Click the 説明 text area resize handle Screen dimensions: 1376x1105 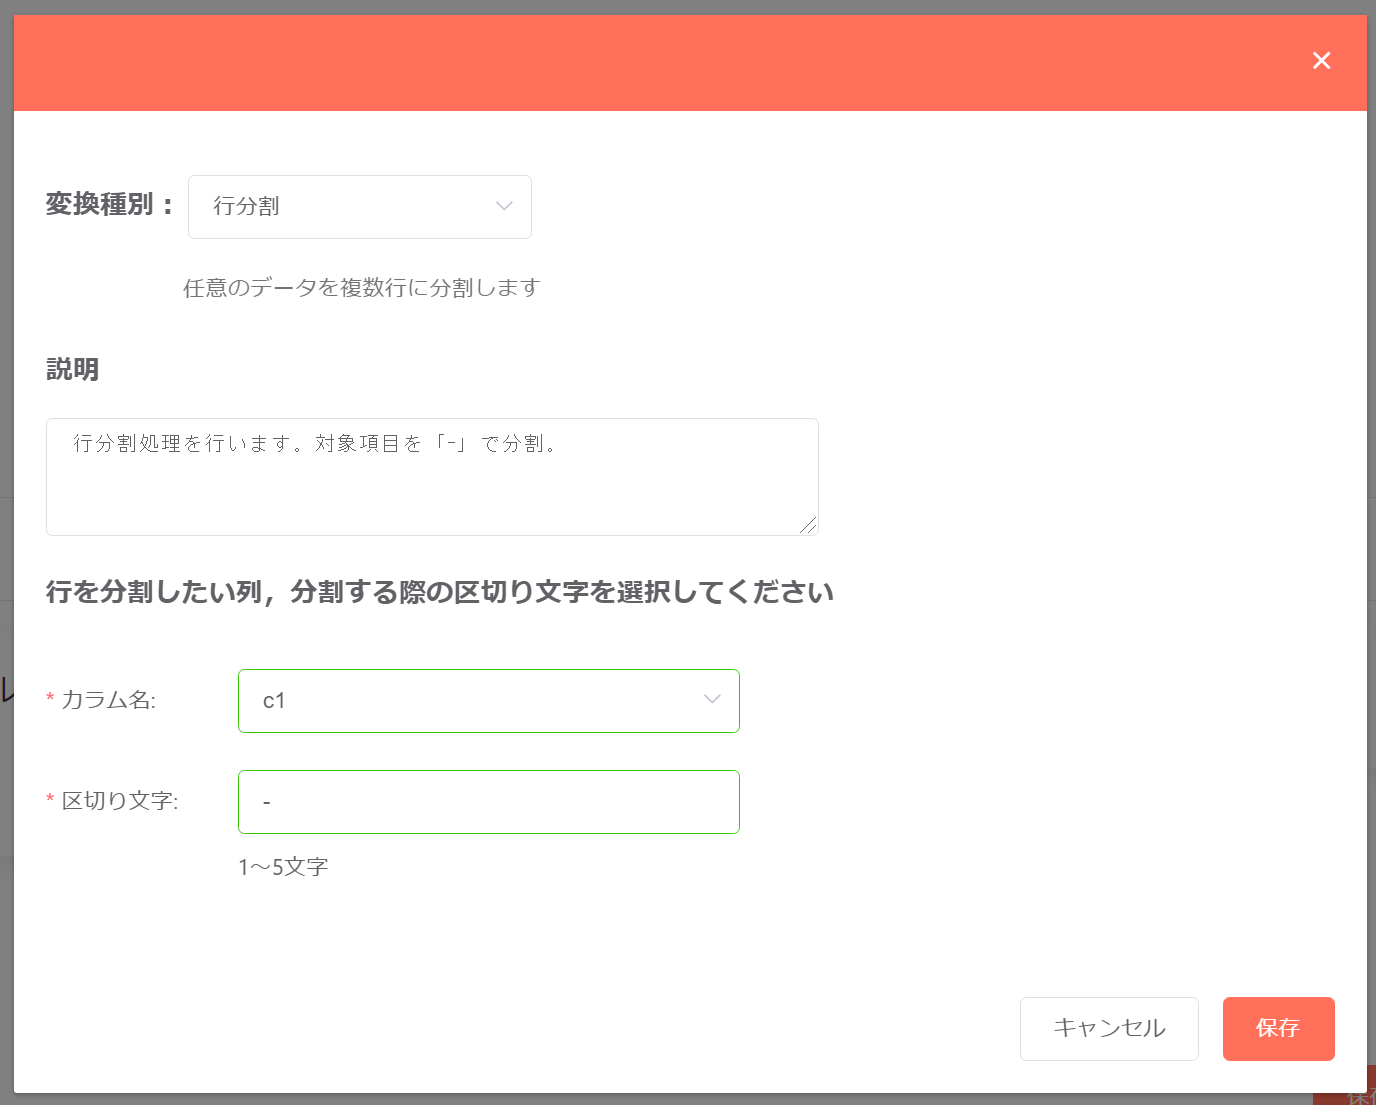808,525
